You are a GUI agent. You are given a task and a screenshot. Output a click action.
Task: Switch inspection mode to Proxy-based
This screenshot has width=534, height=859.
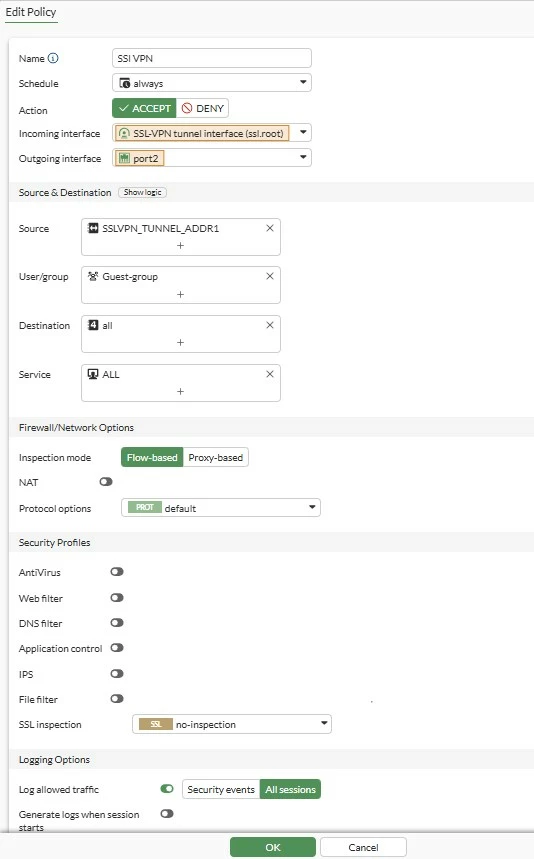pyautogui.click(x=216, y=457)
